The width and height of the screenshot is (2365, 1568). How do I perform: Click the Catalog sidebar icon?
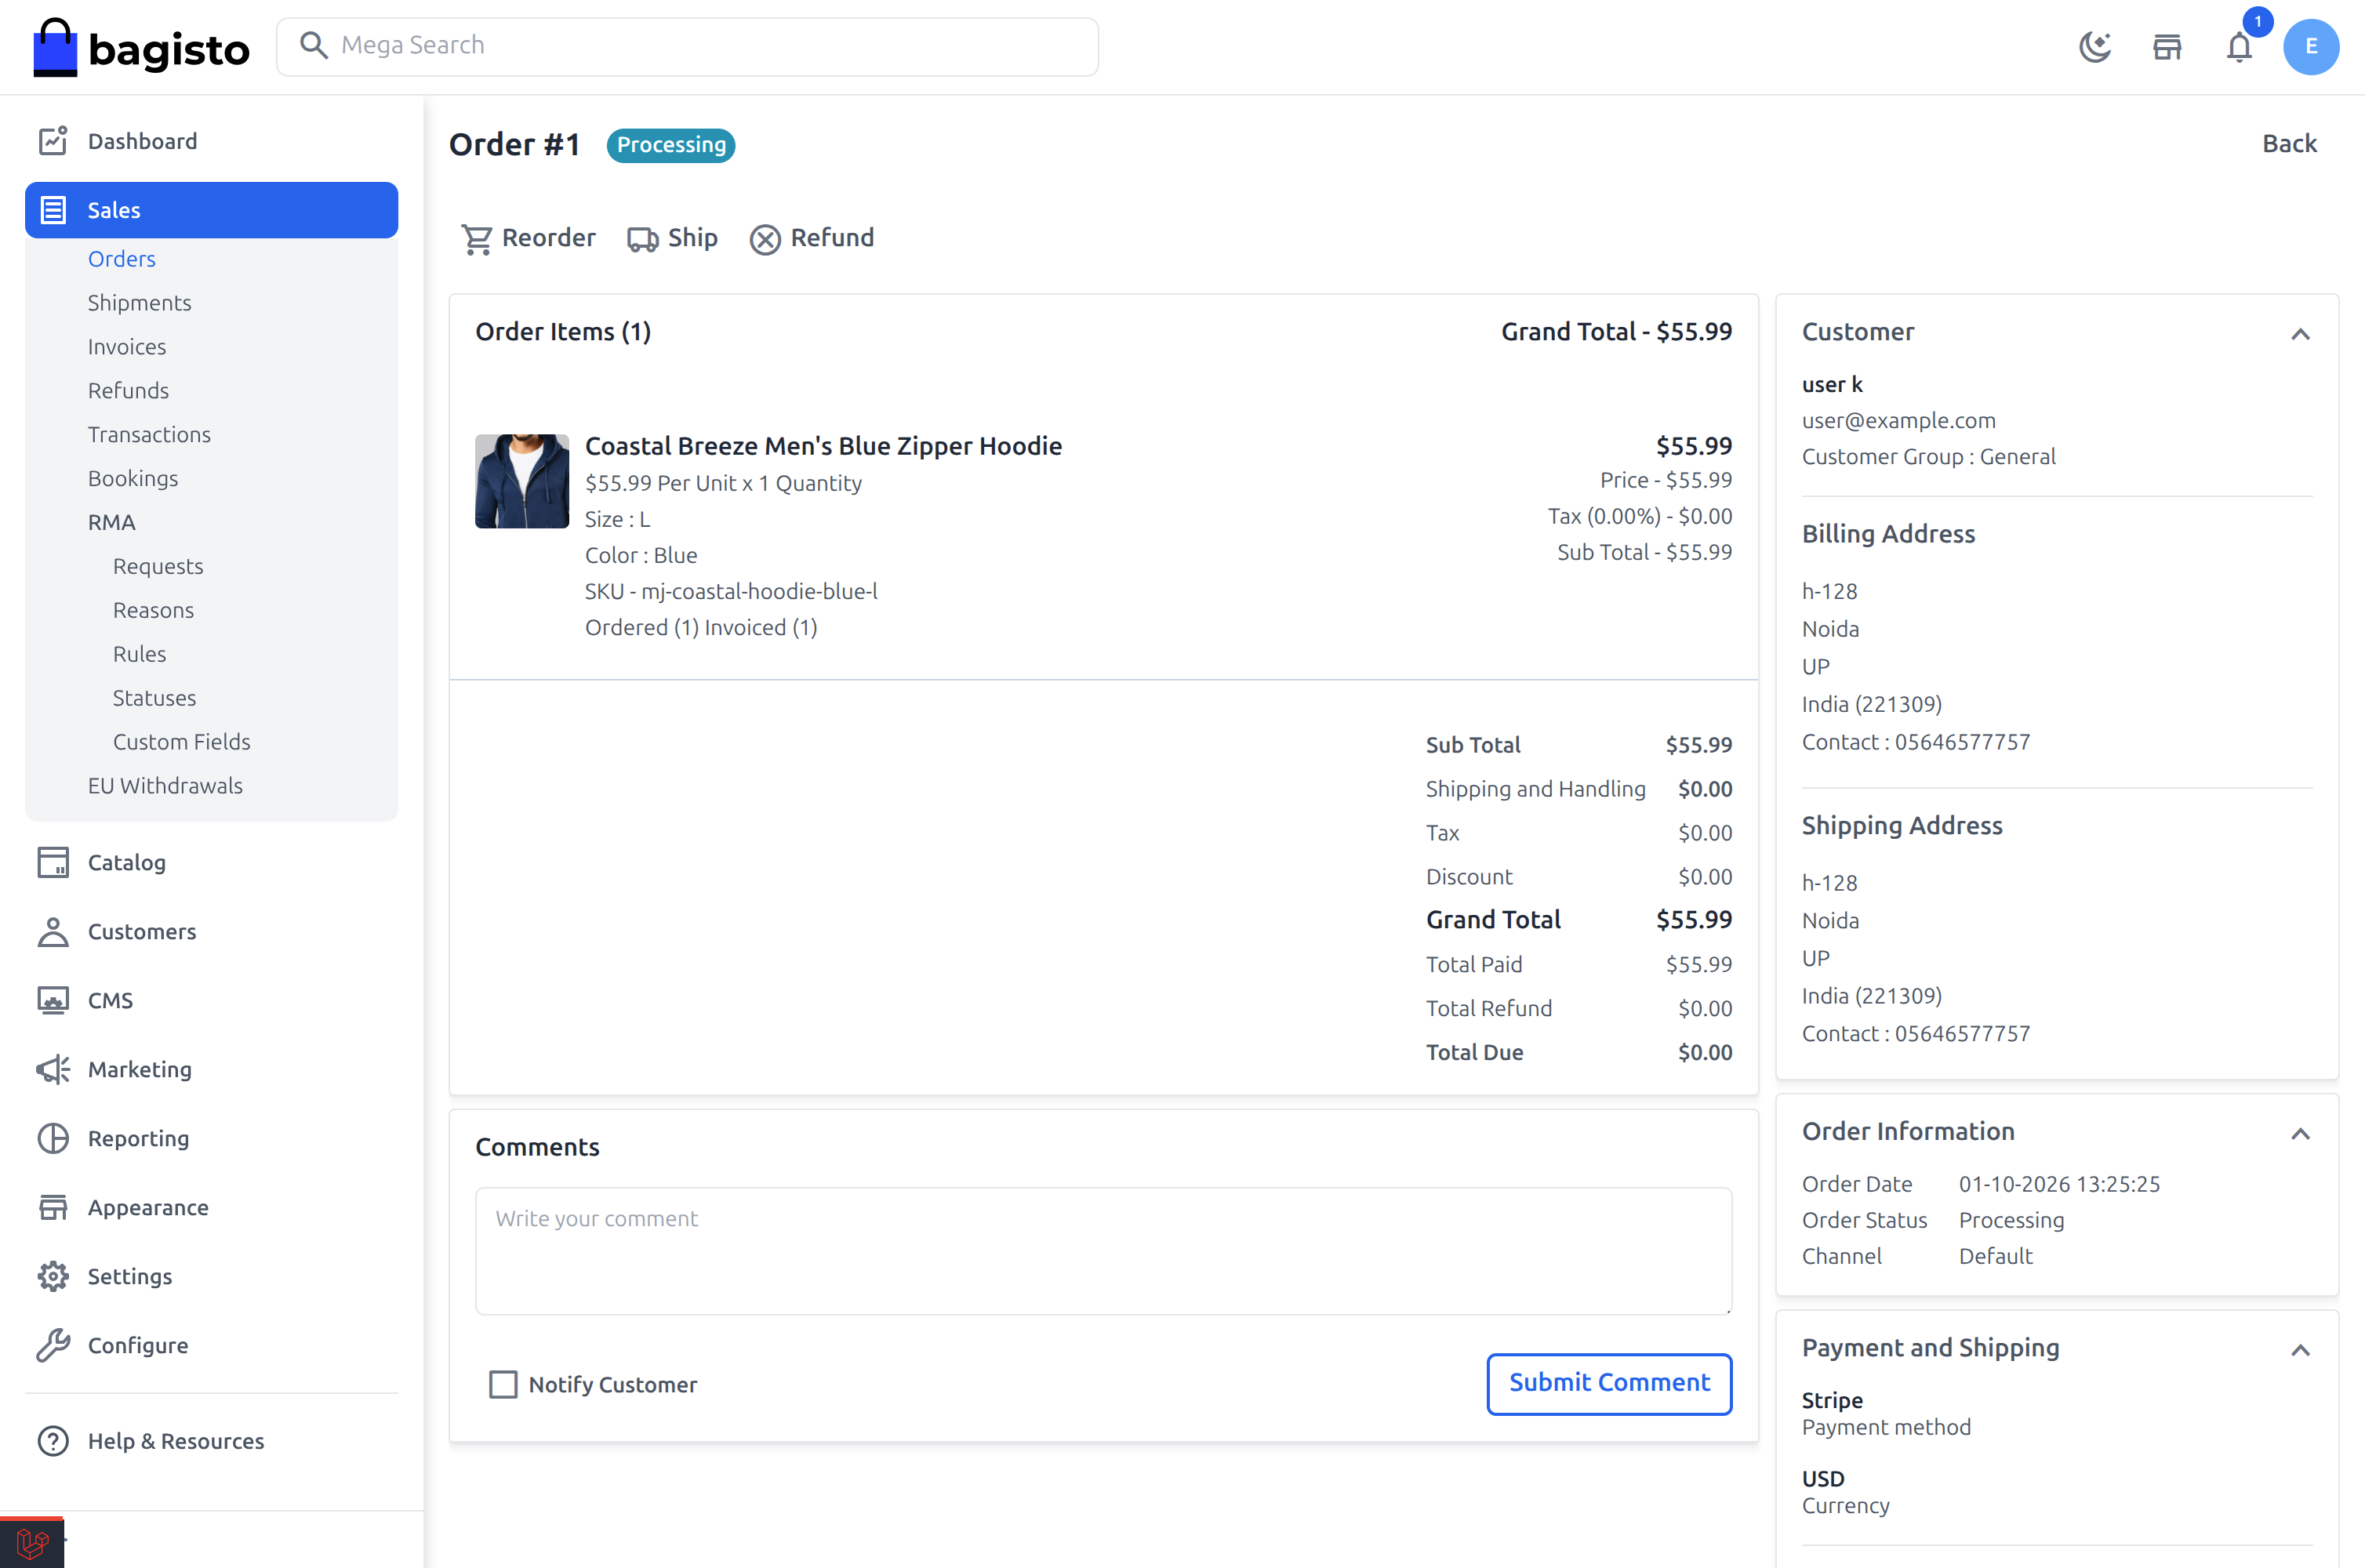[53, 862]
